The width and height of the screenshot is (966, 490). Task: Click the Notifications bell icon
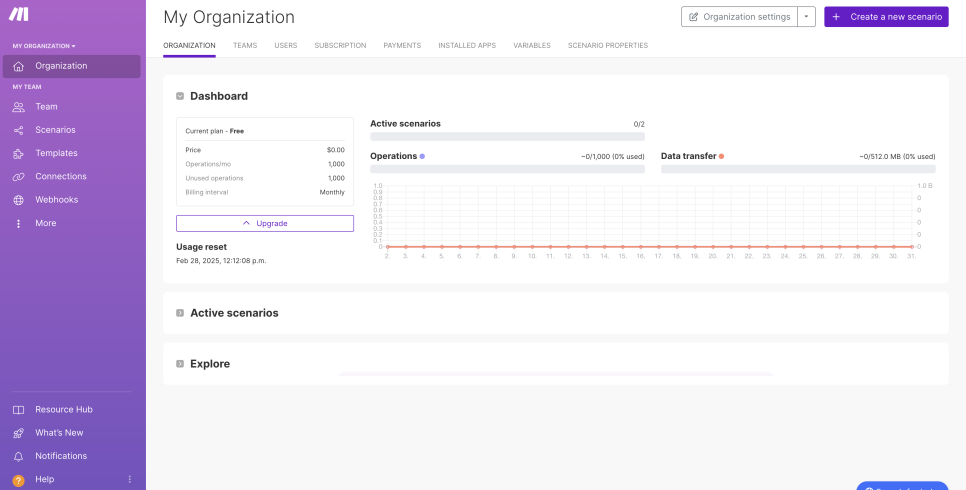(18, 457)
